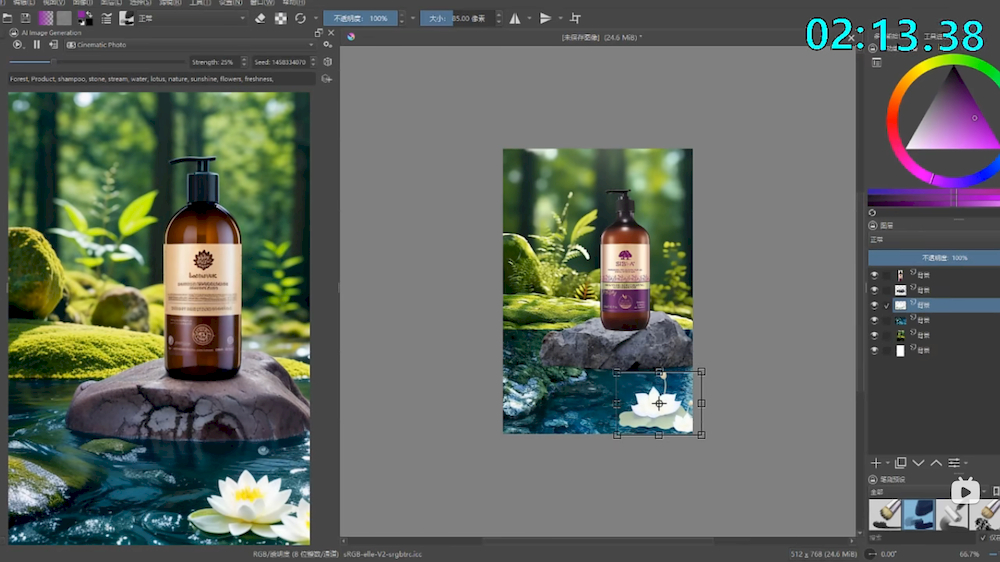Add a new layer with plus icon
This screenshot has height=562, width=1000.
(876, 463)
